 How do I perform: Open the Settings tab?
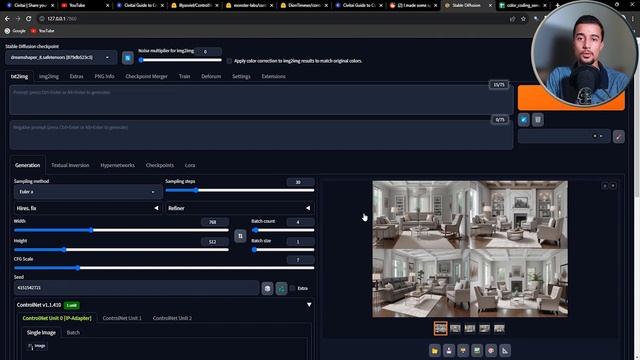point(241,76)
